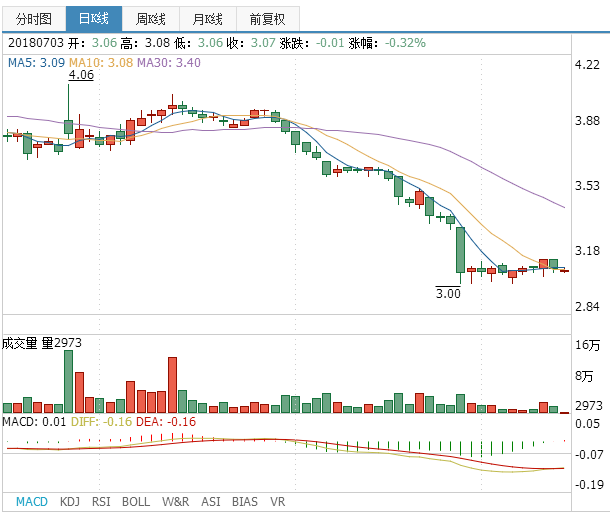Show the MACD indicator

[32, 501]
